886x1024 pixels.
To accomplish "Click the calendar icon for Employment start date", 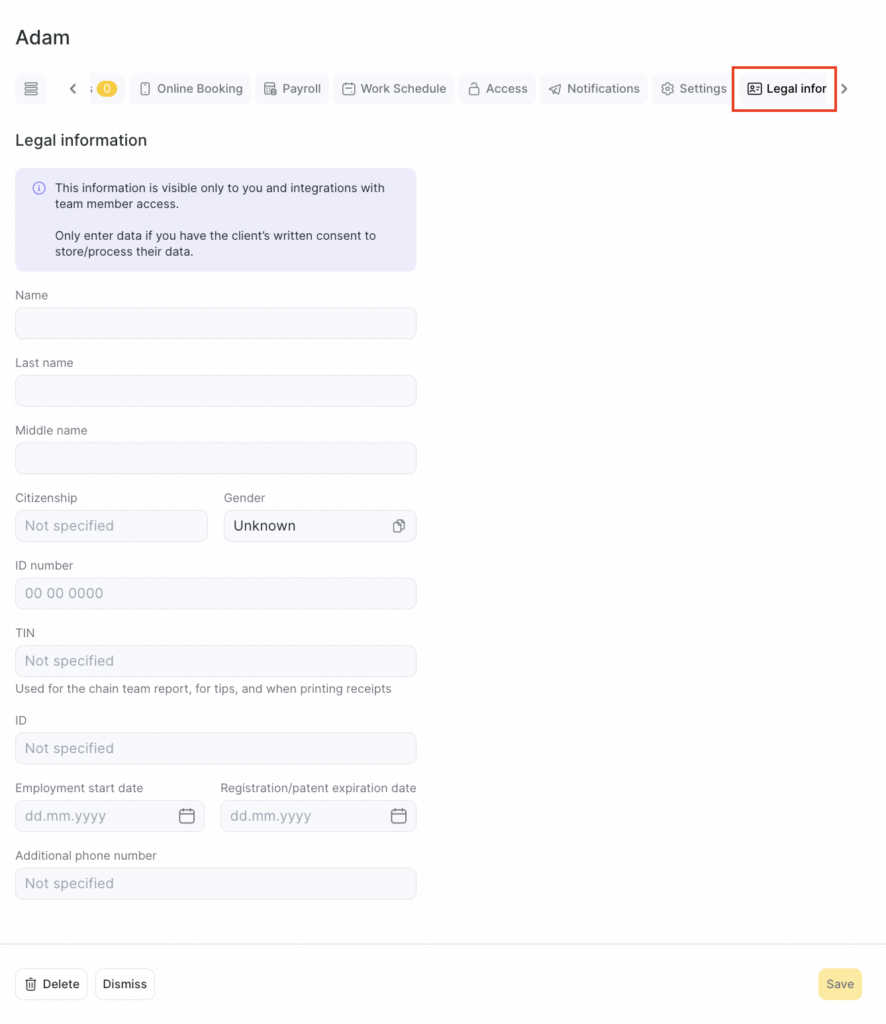I will click(x=186, y=816).
